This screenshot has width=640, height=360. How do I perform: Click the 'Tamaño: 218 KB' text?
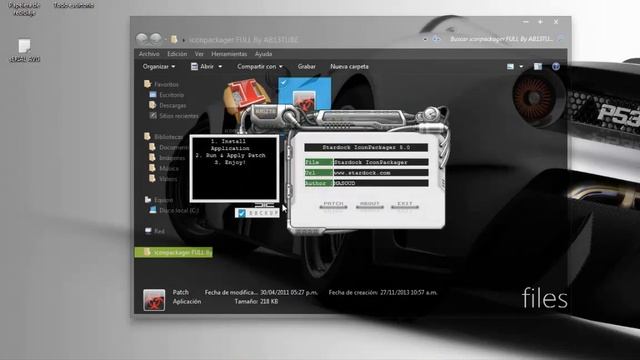pyautogui.click(x=256, y=302)
